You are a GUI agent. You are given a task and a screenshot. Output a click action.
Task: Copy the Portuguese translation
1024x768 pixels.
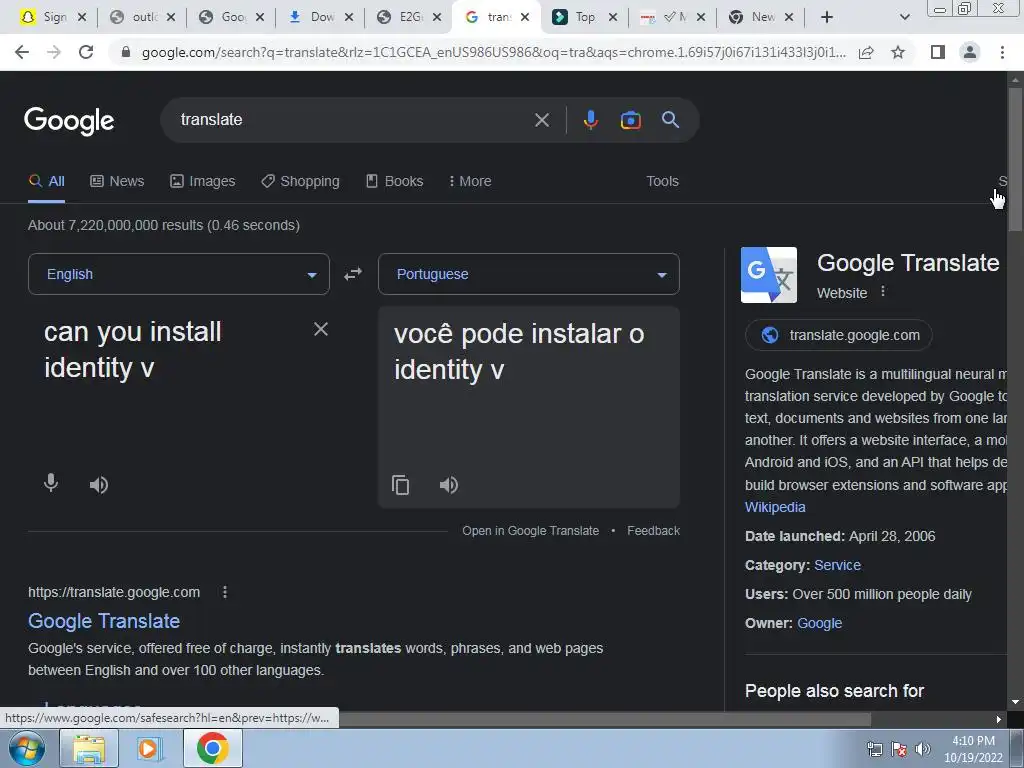point(400,485)
